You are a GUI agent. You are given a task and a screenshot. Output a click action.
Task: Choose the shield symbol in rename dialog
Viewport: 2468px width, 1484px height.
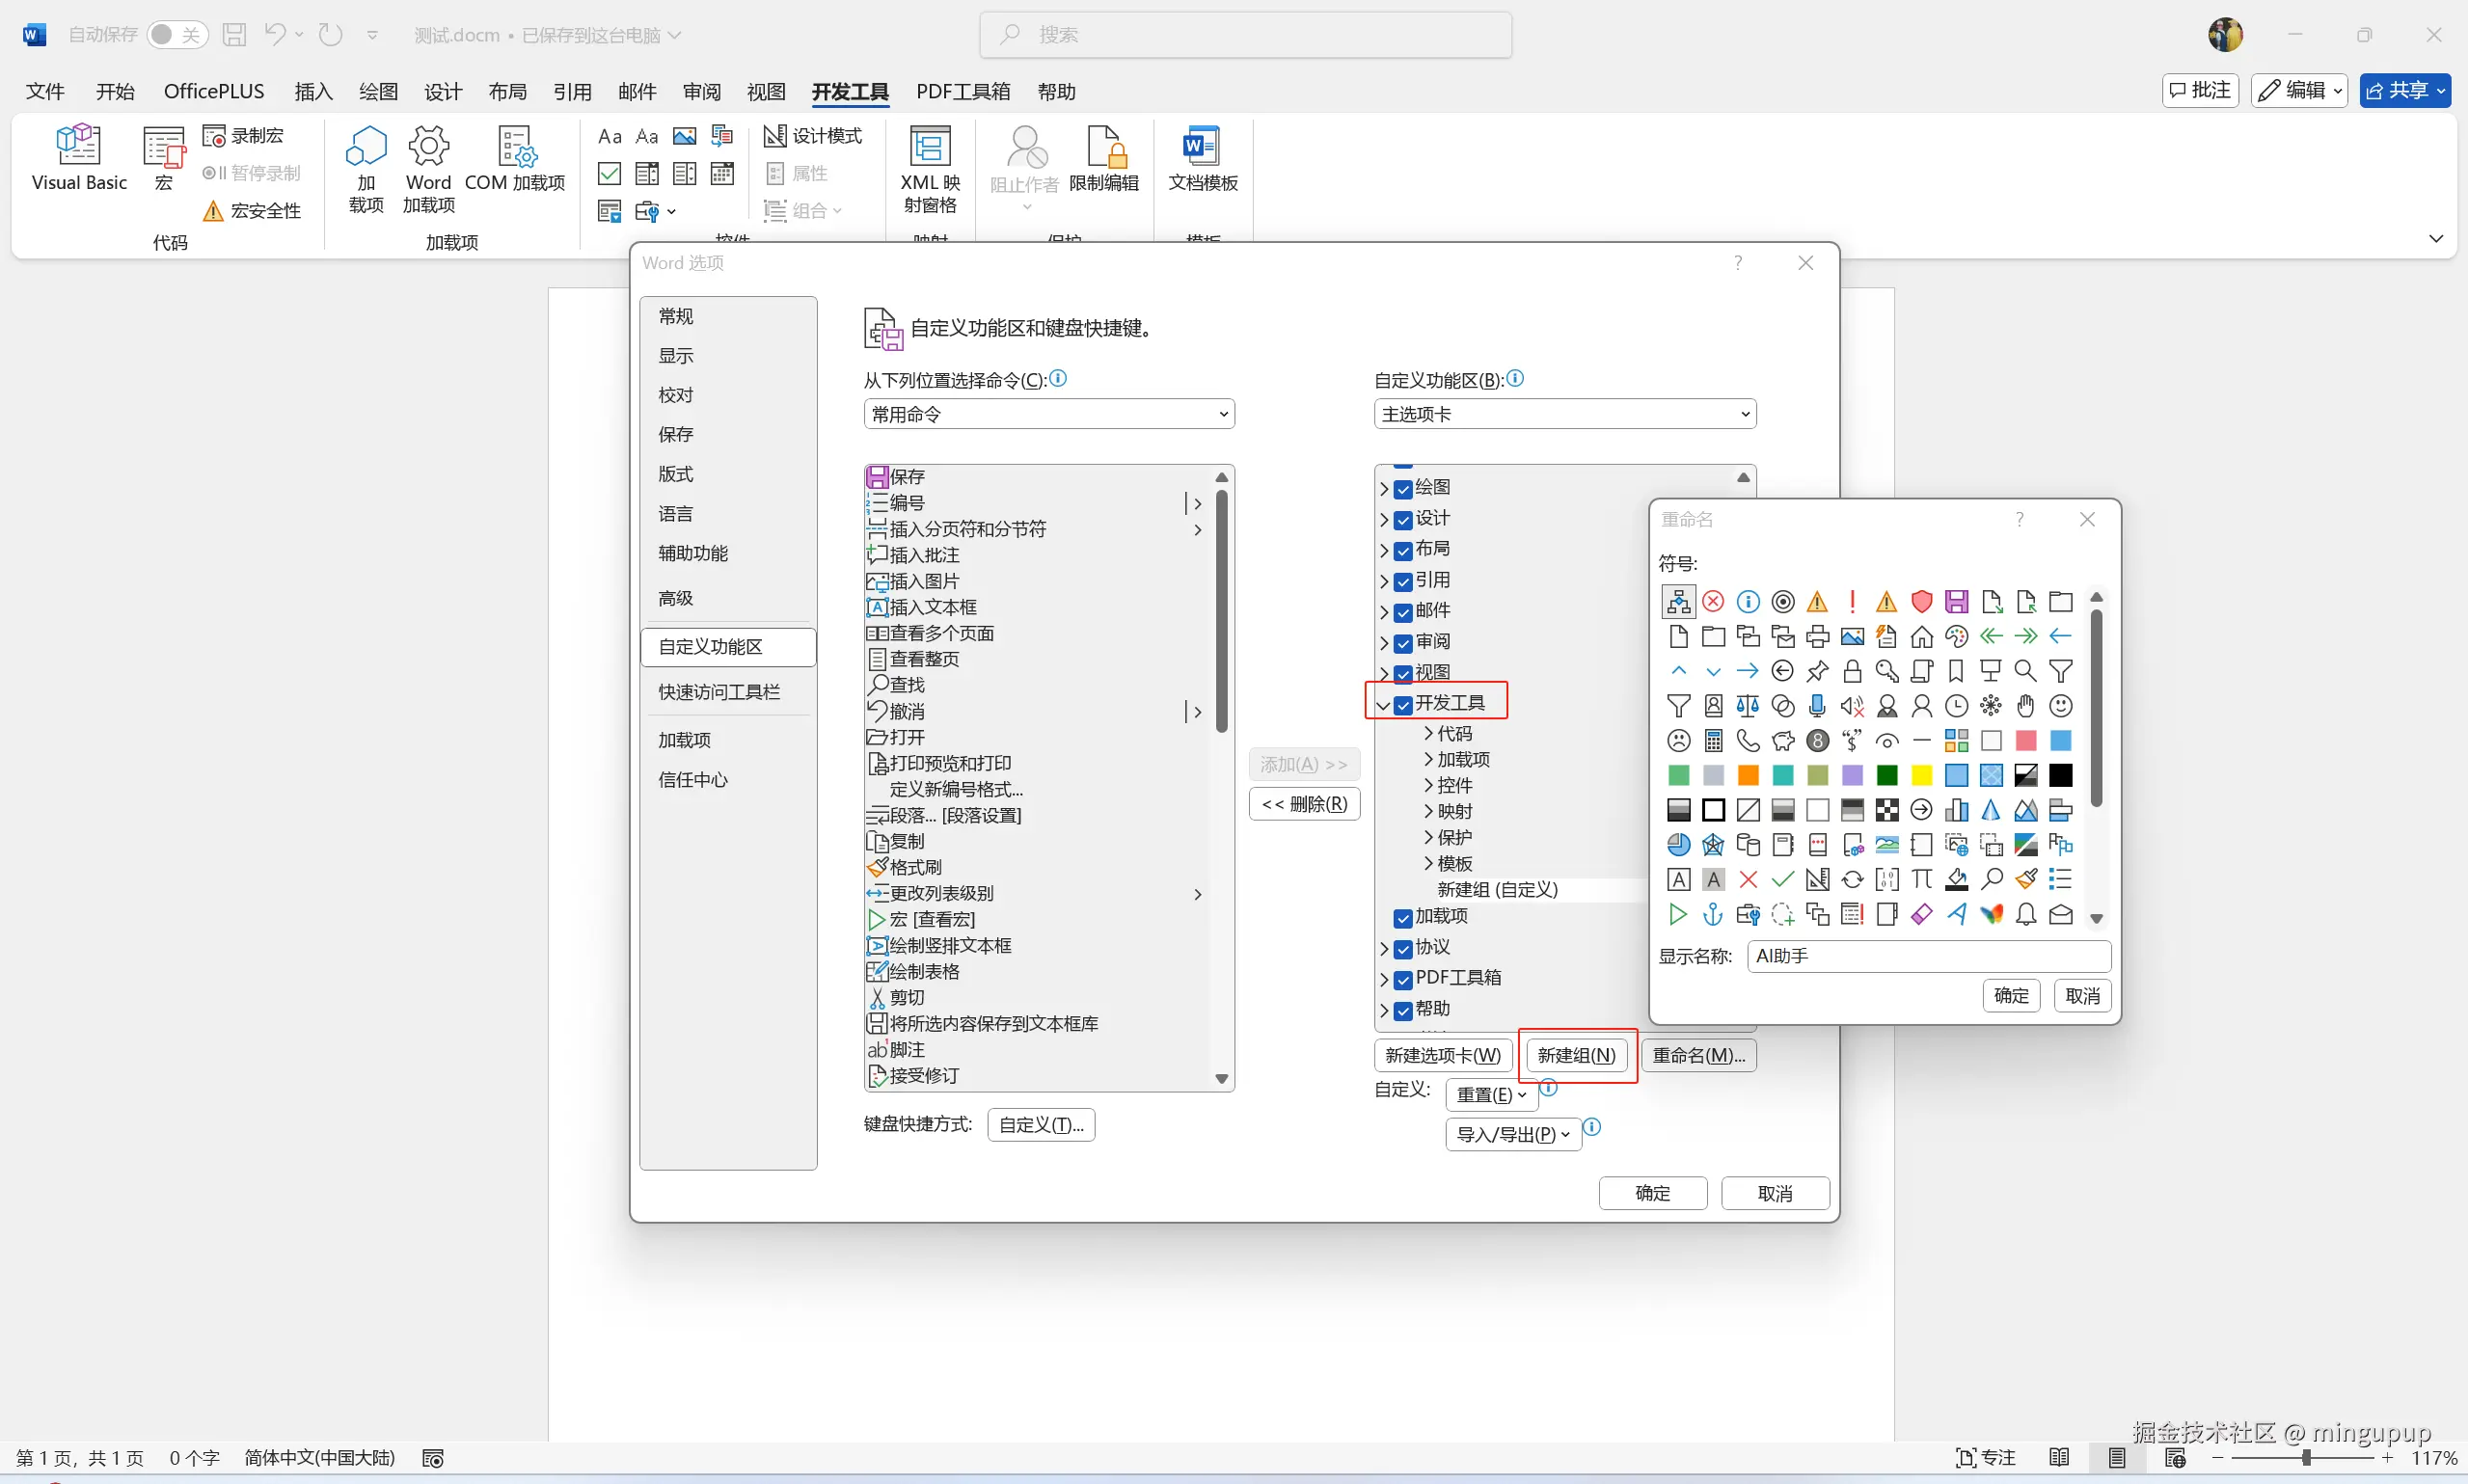click(x=1921, y=601)
